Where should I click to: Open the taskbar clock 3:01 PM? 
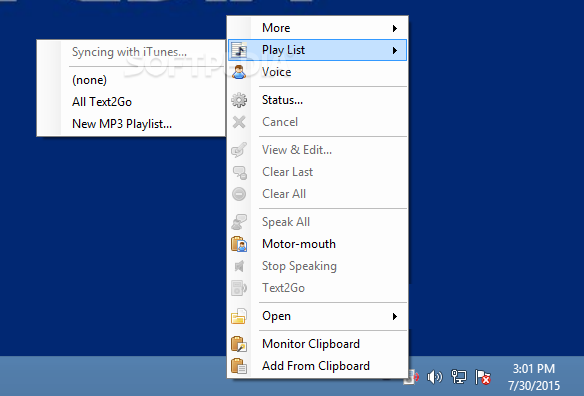tap(534, 377)
